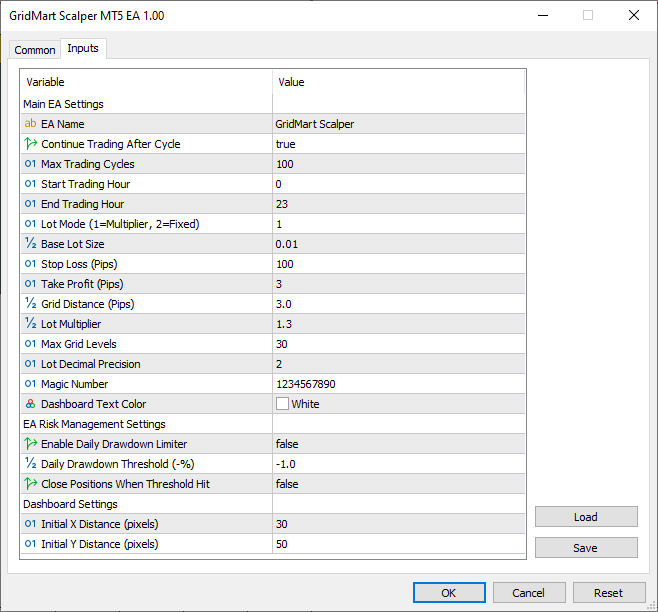Minimize the GridMart Scalper dialog
Viewport: 658px width, 612px height.
(543, 16)
